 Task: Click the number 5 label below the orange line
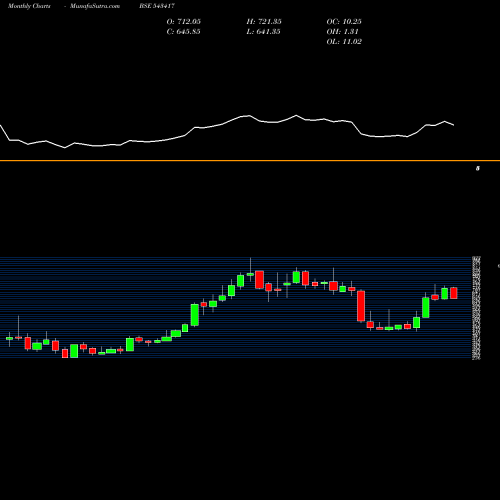[478, 168]
